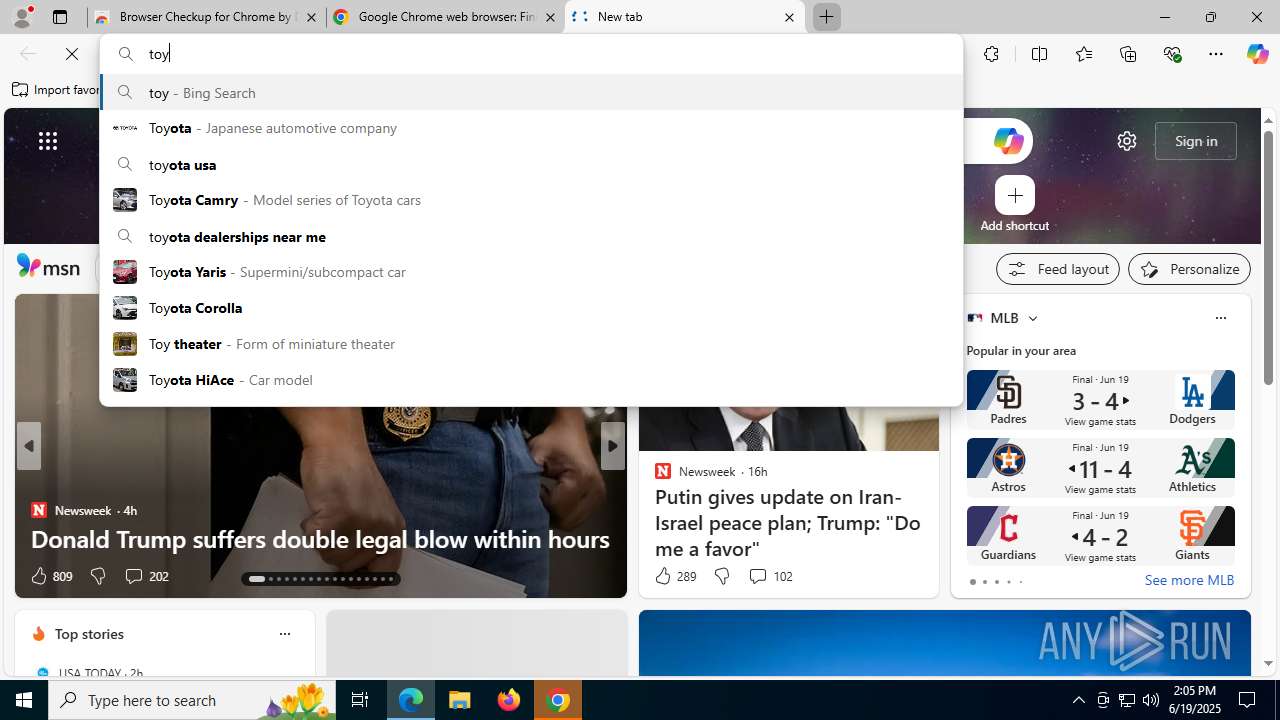Viewport: 1280px width, 720px height.
Task: Click the Top stories heading
Action: tap(89, 634)
